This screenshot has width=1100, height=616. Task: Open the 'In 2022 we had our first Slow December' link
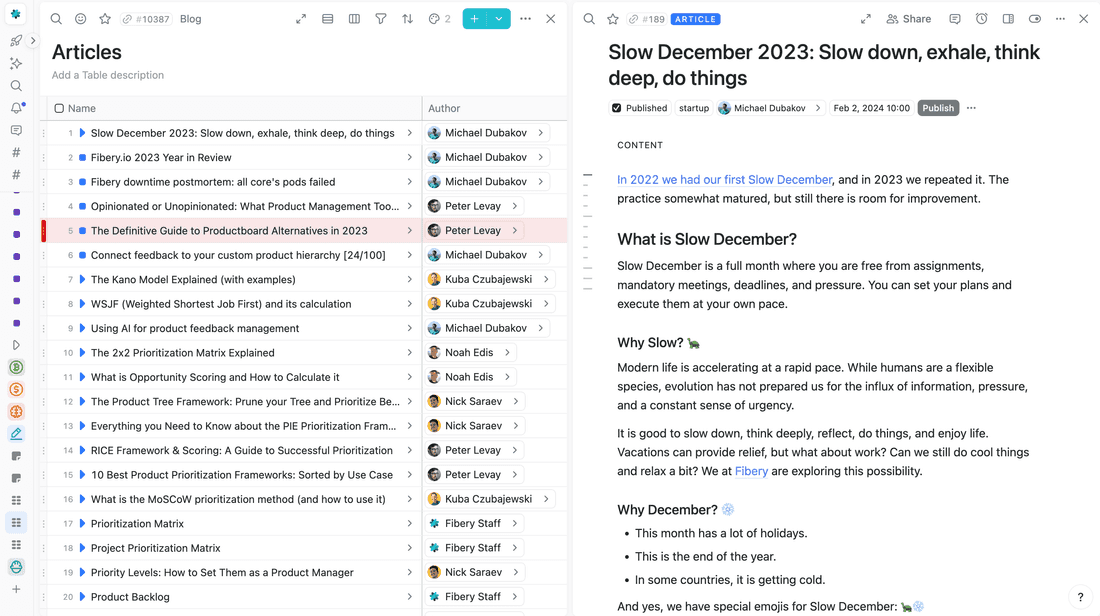tap(724, 180)
